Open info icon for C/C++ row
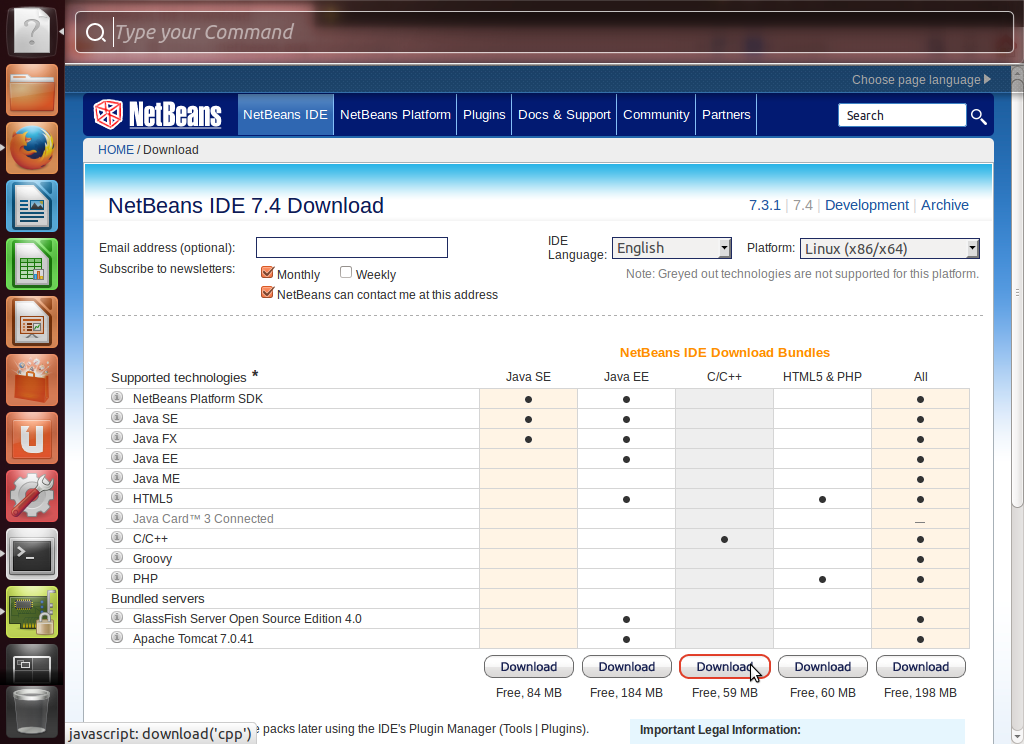This screenshot has height=744, width=1024. [x=117, y=537]
